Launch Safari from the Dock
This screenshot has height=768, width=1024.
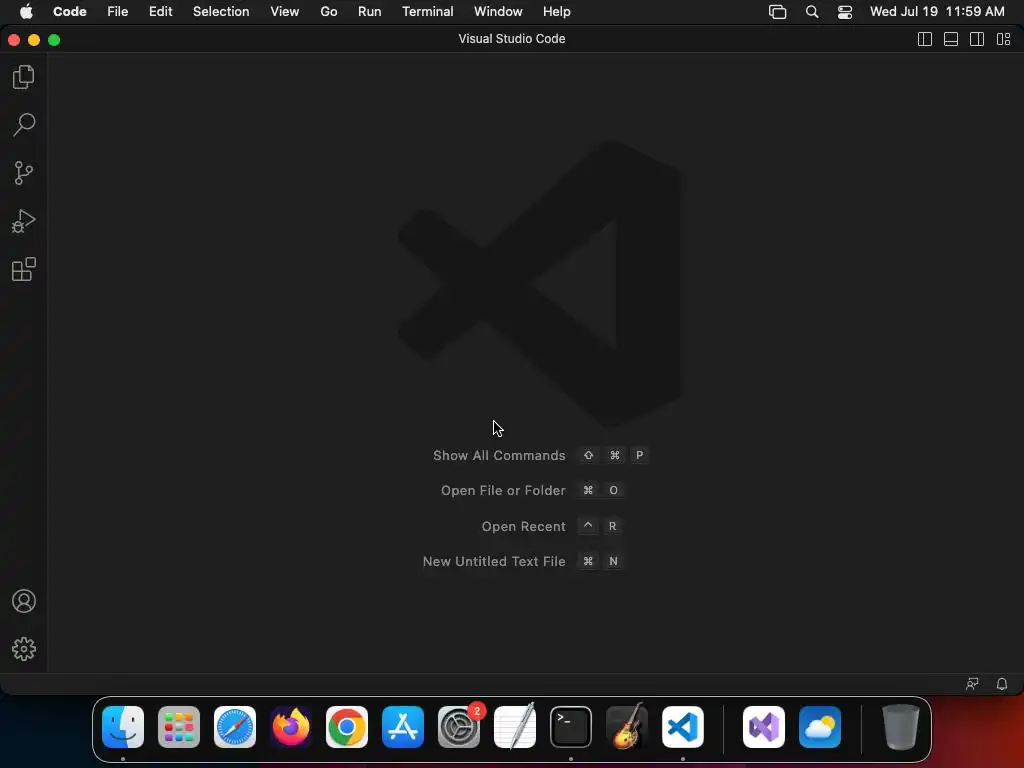point(235,727)
